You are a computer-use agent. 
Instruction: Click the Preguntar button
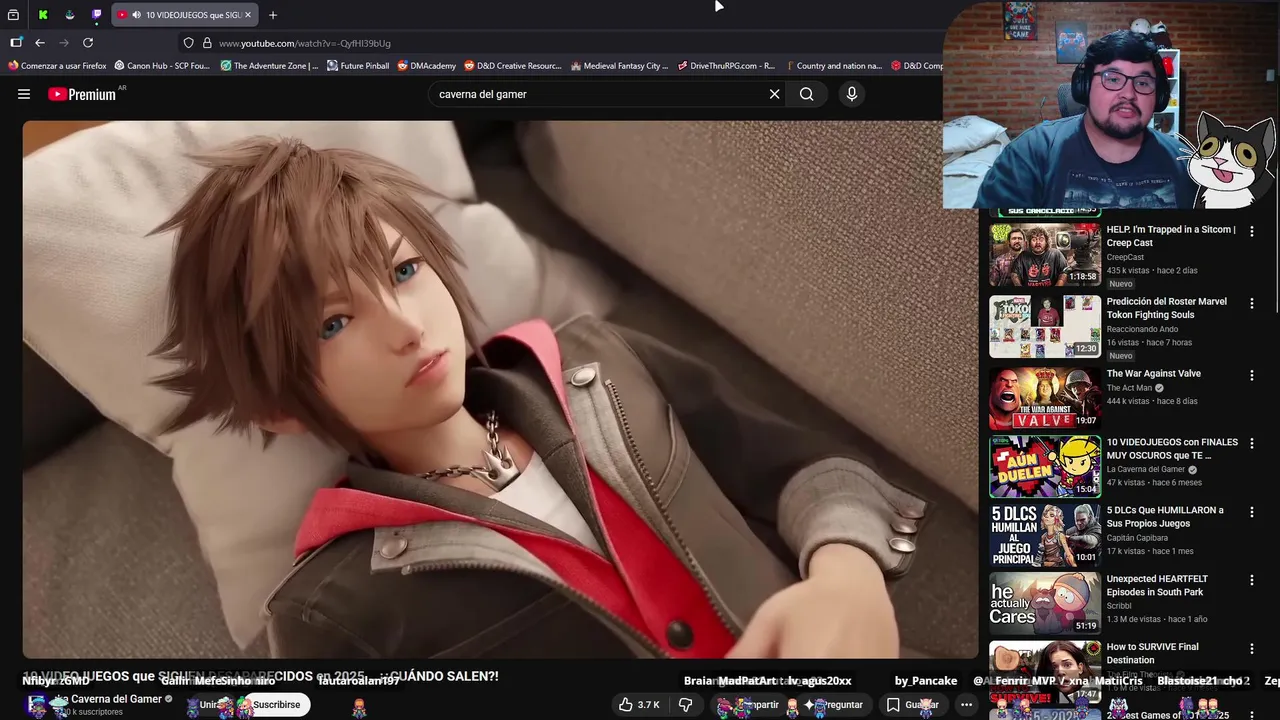(836, 705)
